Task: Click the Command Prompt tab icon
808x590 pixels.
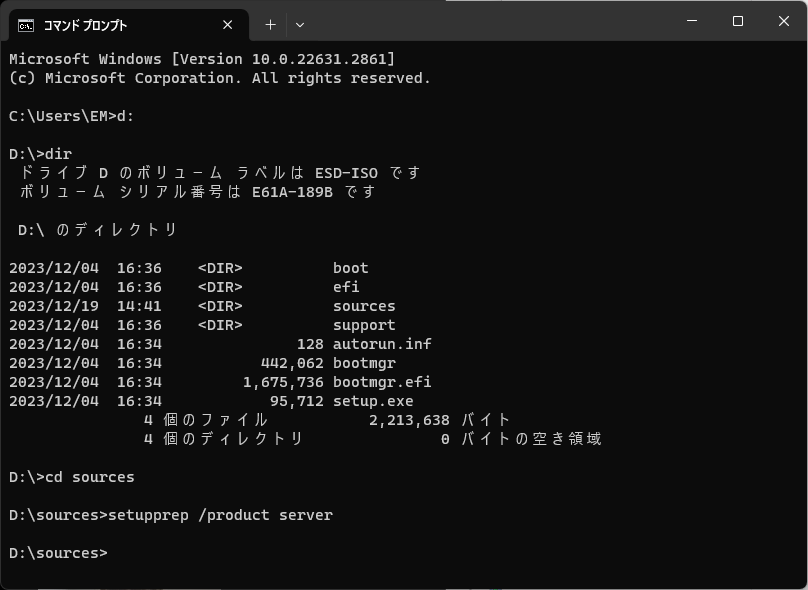Action: click(x=26, y=25)
